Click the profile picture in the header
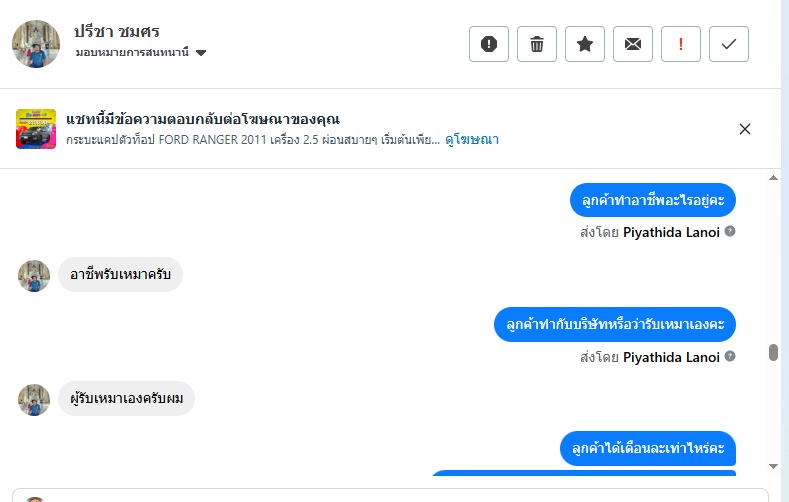Image resolution: width=789 pixels, height=502 pixels. 36,44
